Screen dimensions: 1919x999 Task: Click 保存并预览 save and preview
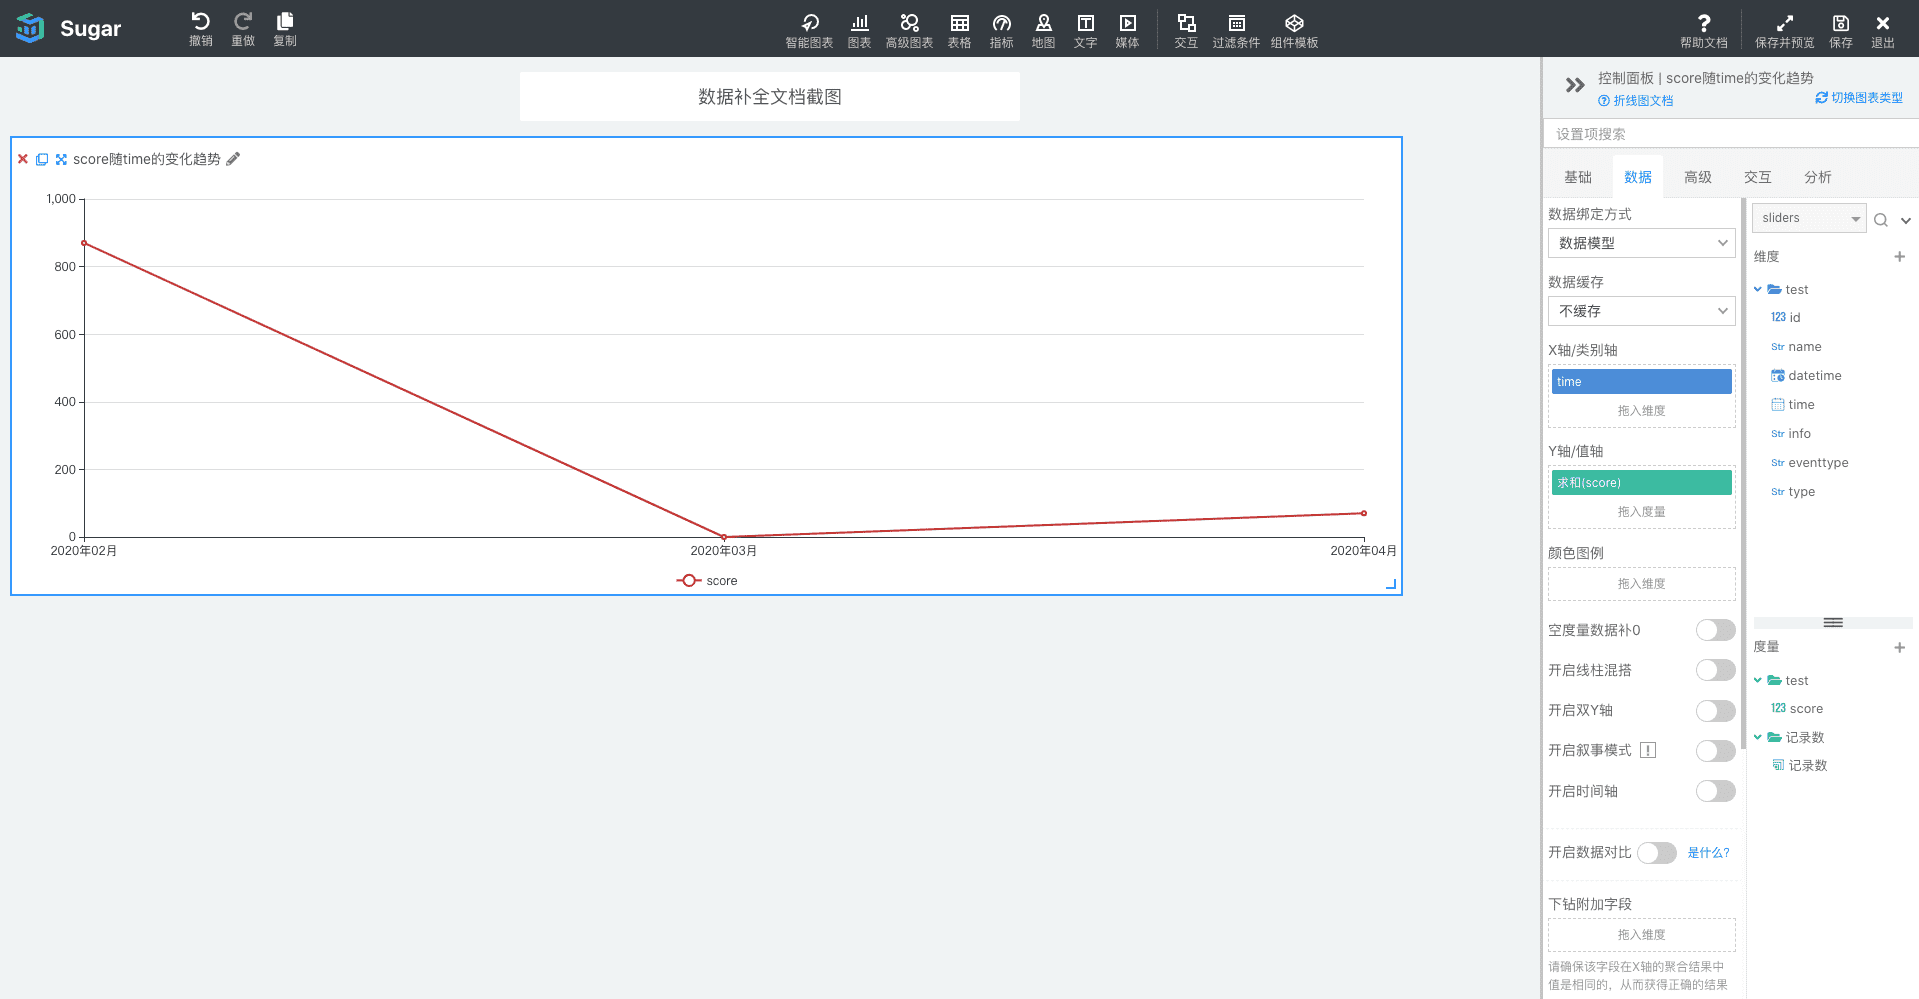point(1784,30)
